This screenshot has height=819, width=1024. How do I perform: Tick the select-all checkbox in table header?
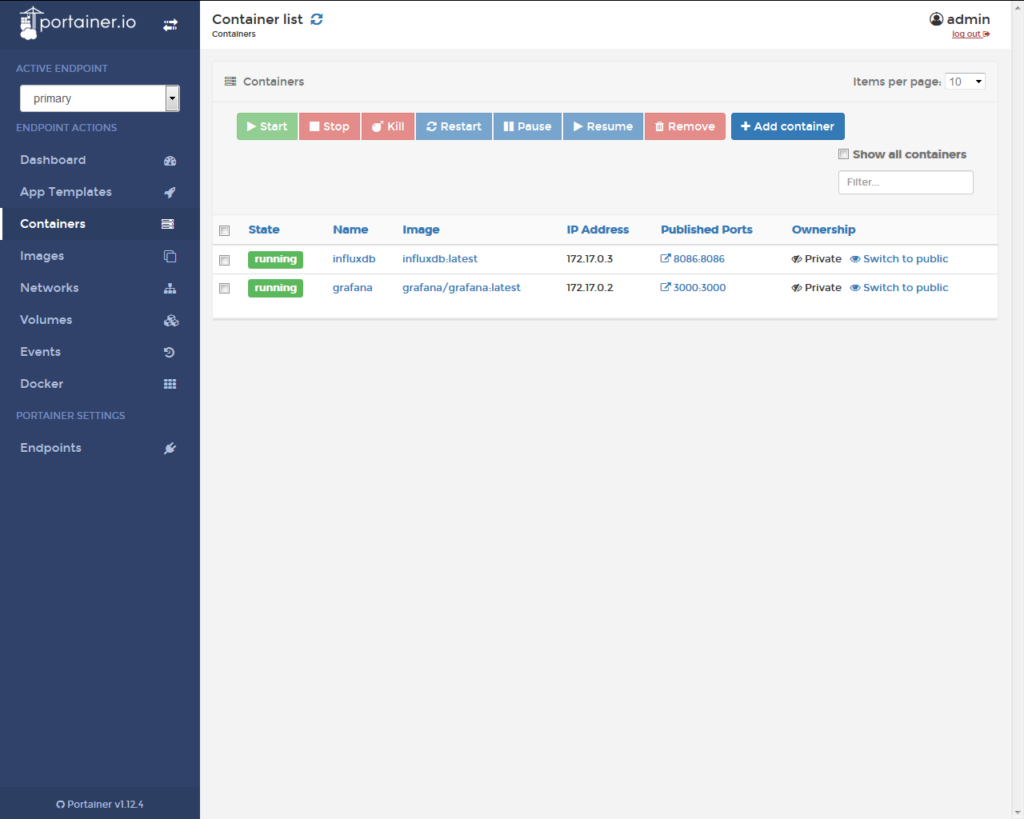pos(225,230)
